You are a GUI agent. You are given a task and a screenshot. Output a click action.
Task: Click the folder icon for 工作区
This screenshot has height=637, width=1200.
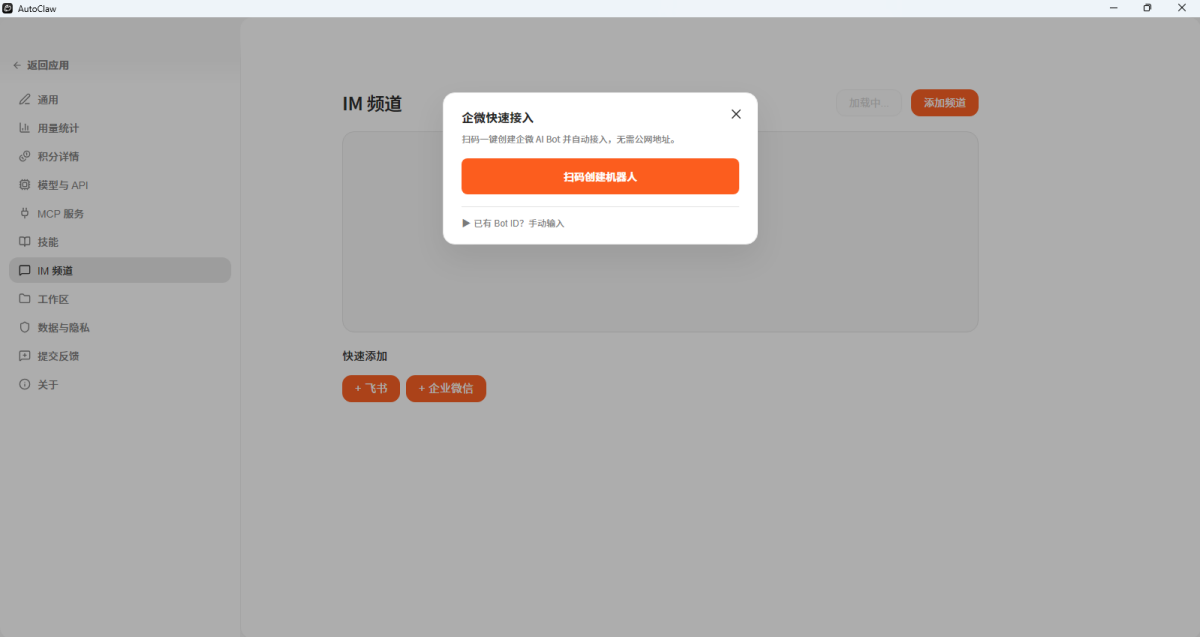coord(25,299)
